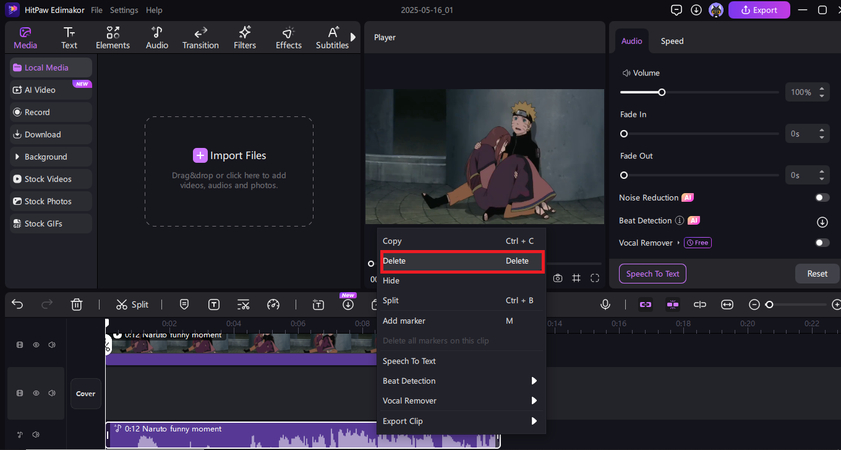The image size is (841, 450).
Task: Select the Audio properties tab
Action: [x=631, y=41]
